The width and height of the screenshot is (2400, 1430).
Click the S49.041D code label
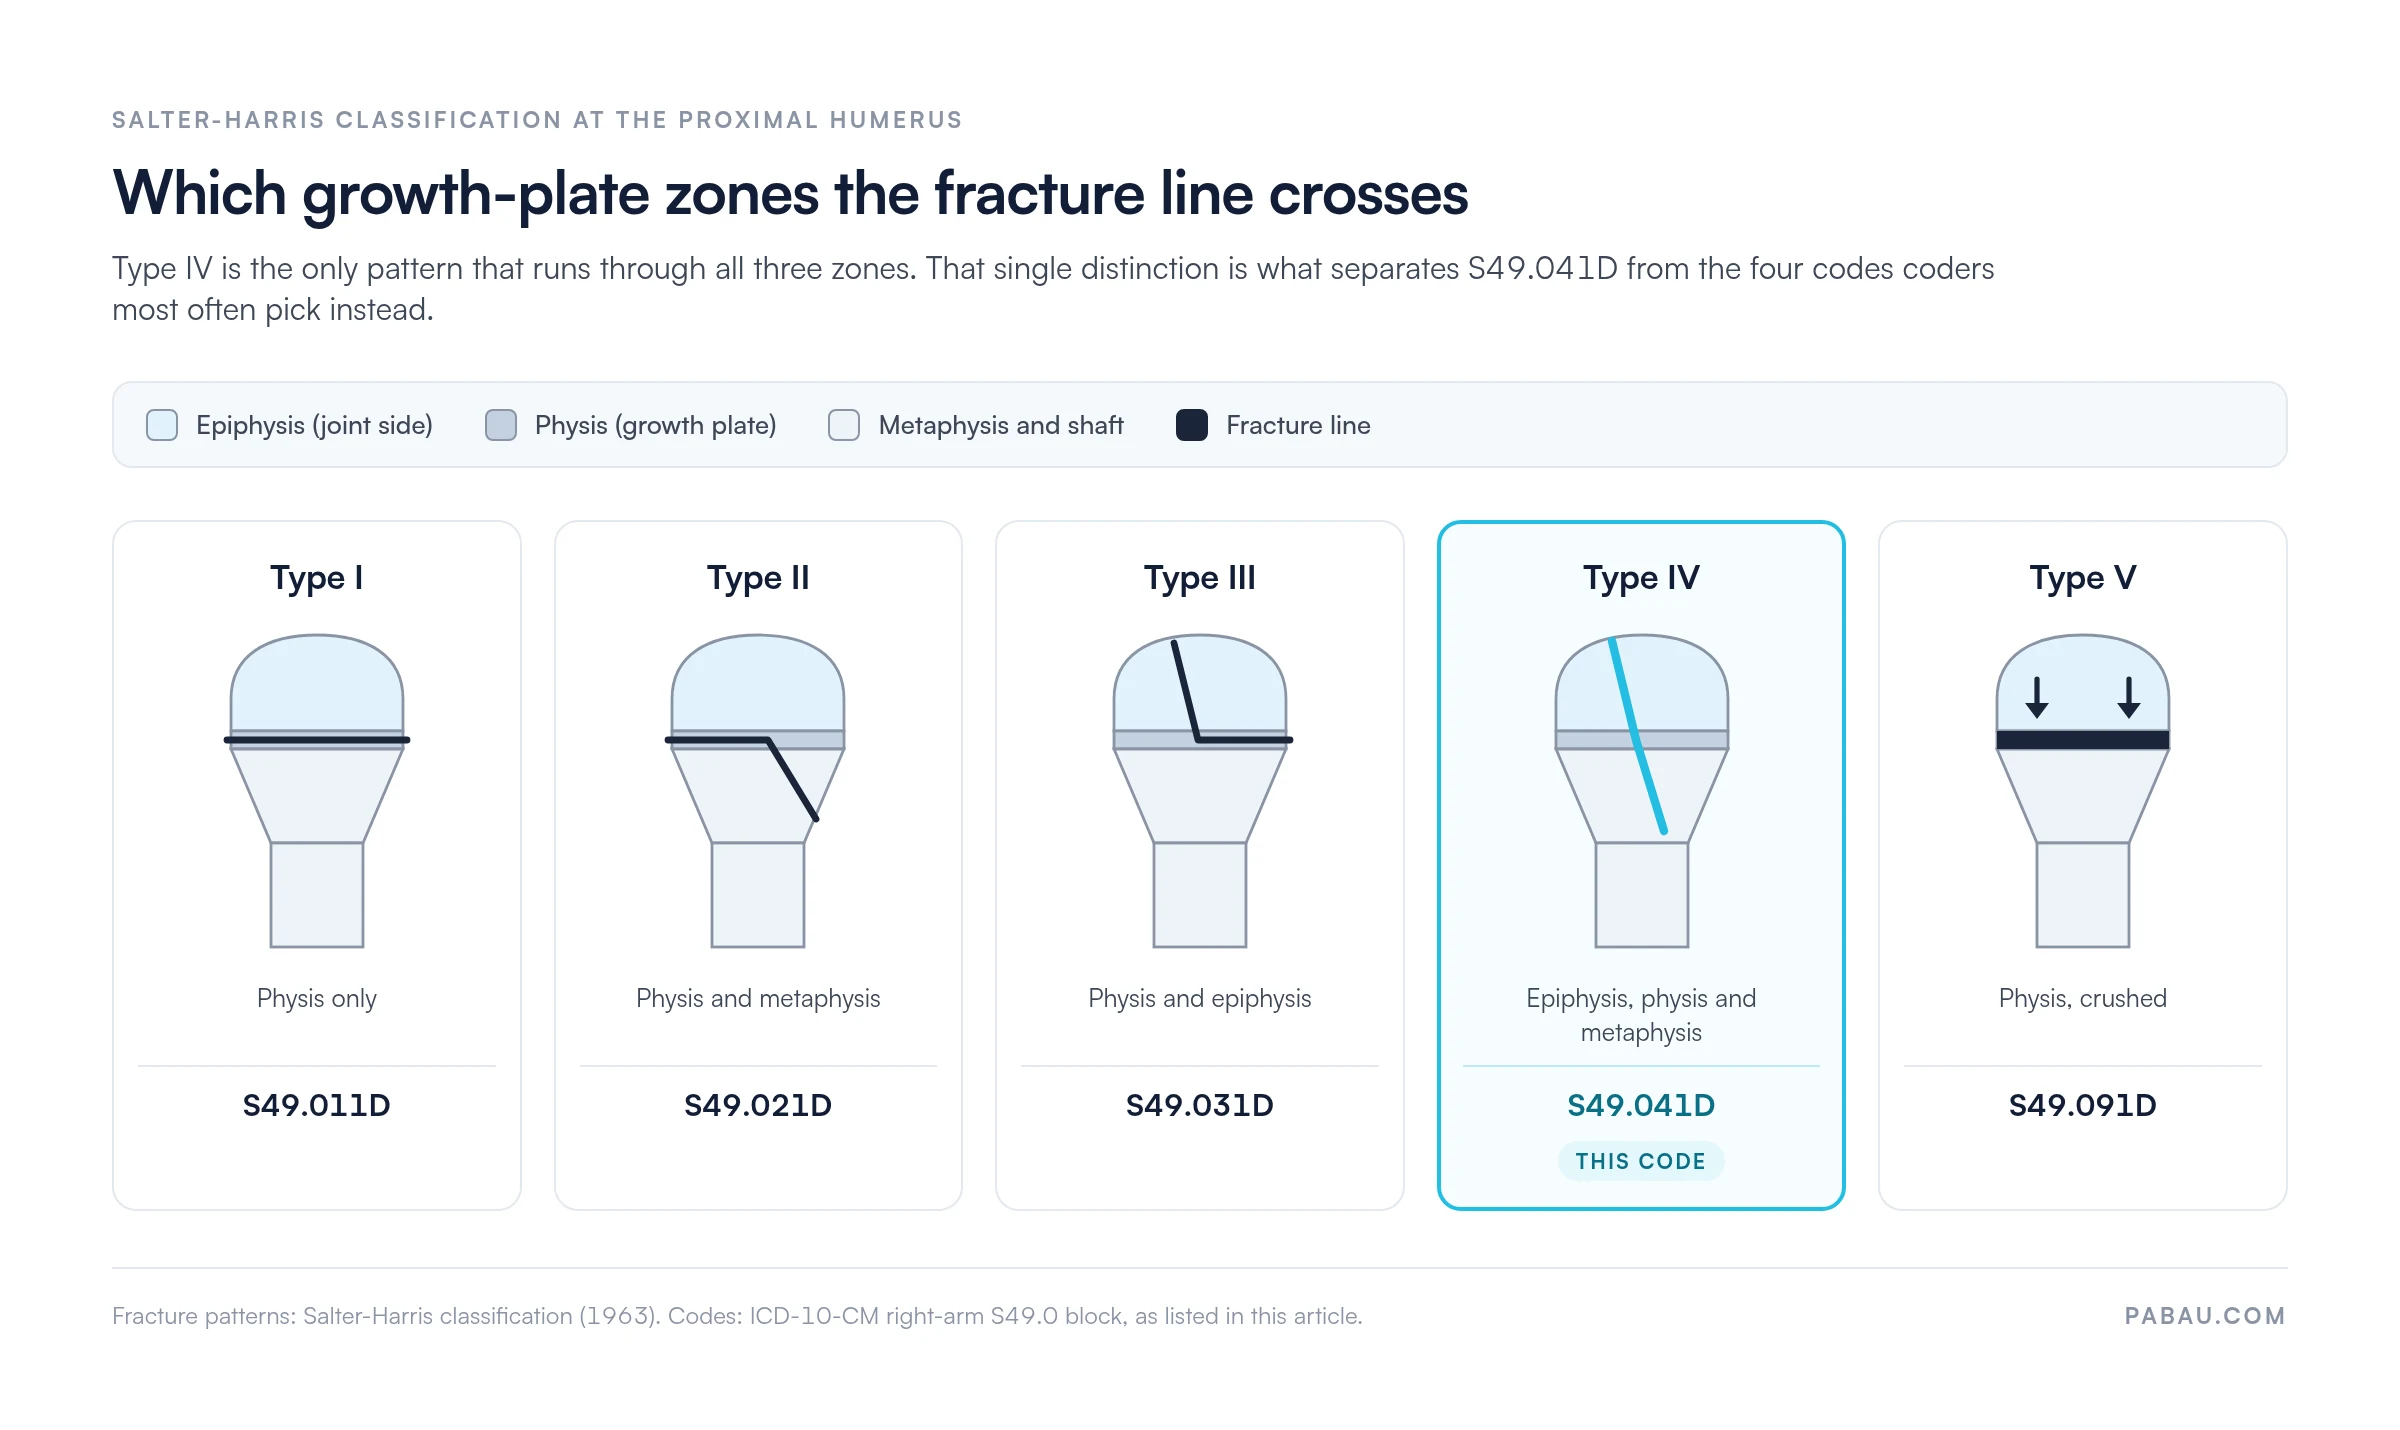click(1641, 1105)
